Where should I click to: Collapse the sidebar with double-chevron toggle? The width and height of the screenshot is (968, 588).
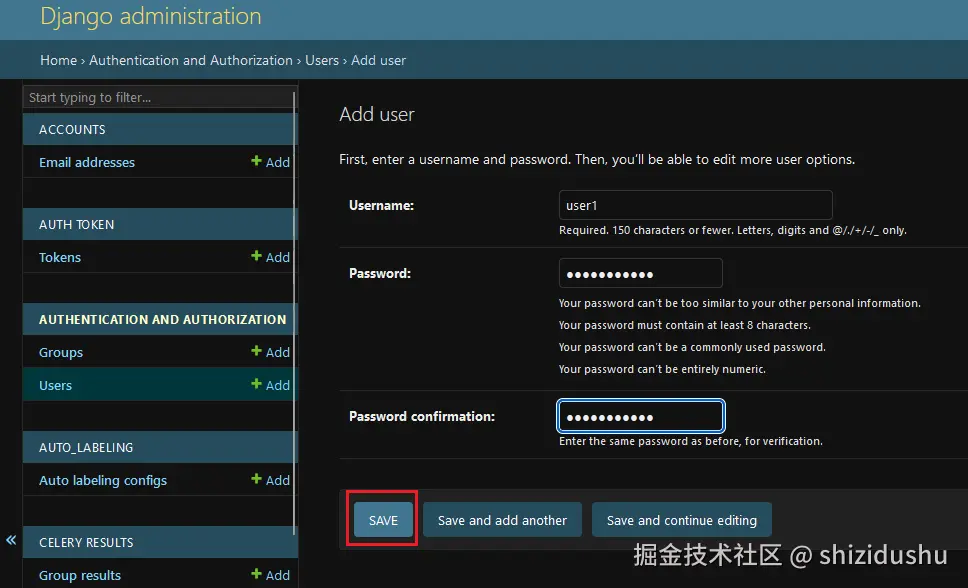(11, 540)
